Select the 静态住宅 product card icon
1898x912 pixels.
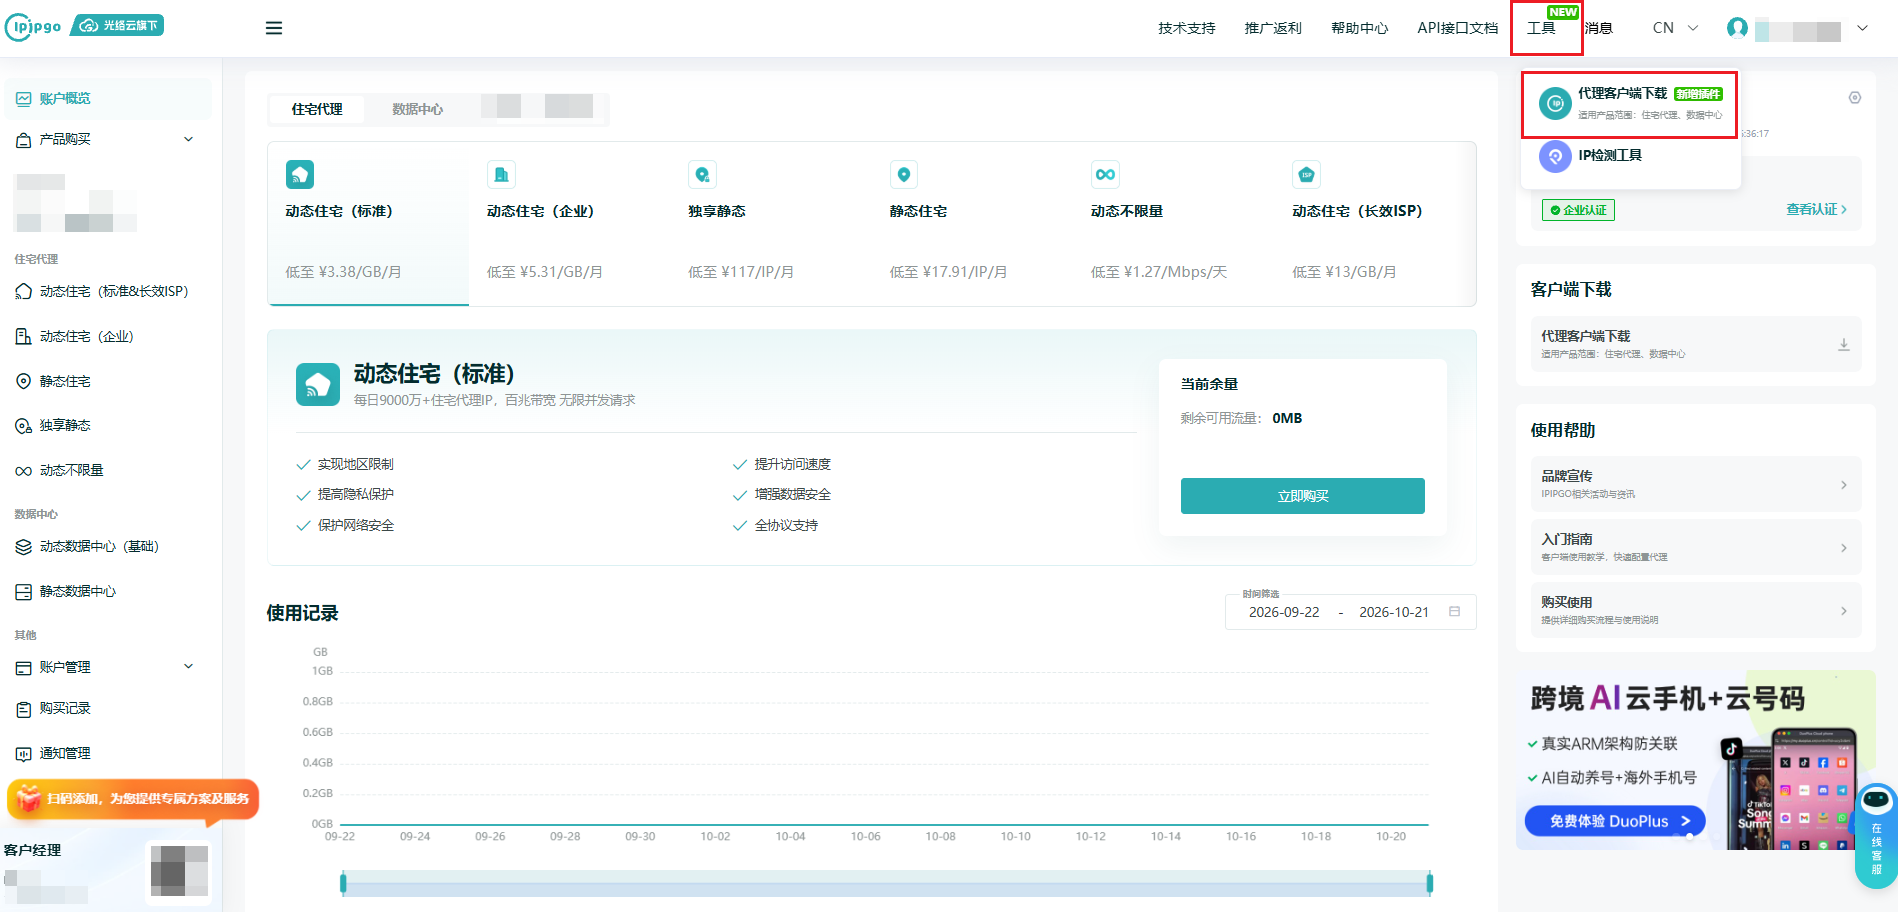[x=904, y=174]
